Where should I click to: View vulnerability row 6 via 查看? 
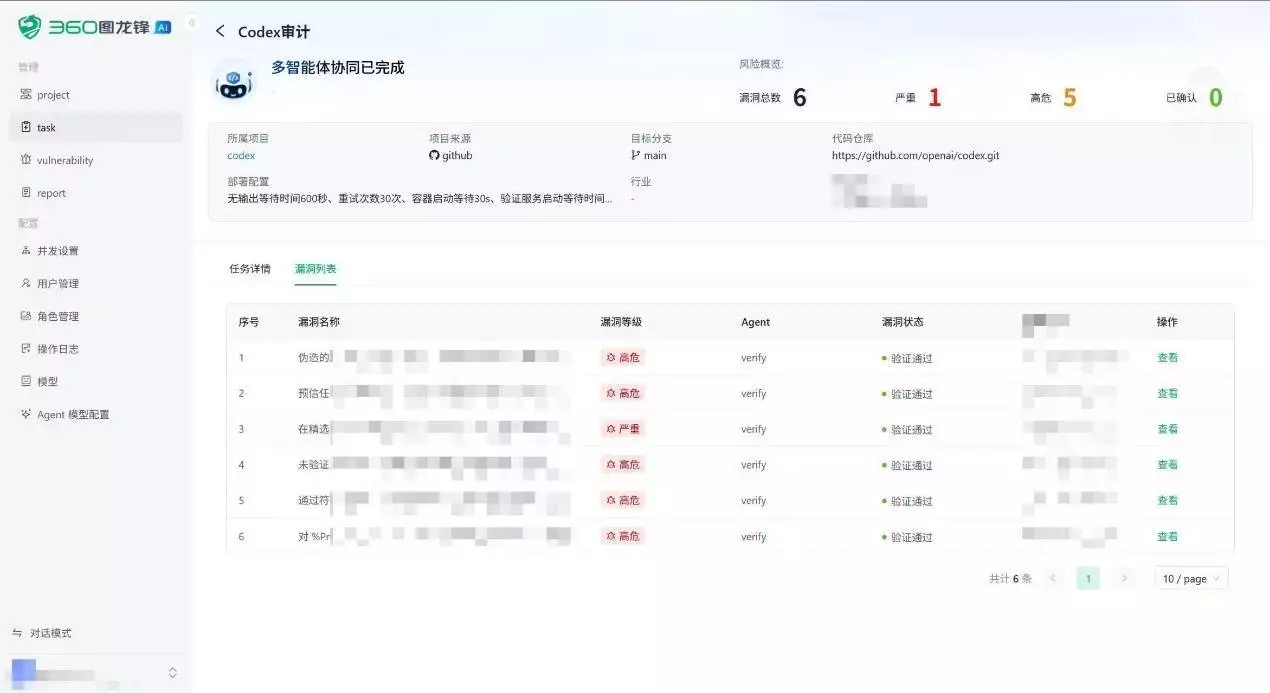click(1167, 537)
